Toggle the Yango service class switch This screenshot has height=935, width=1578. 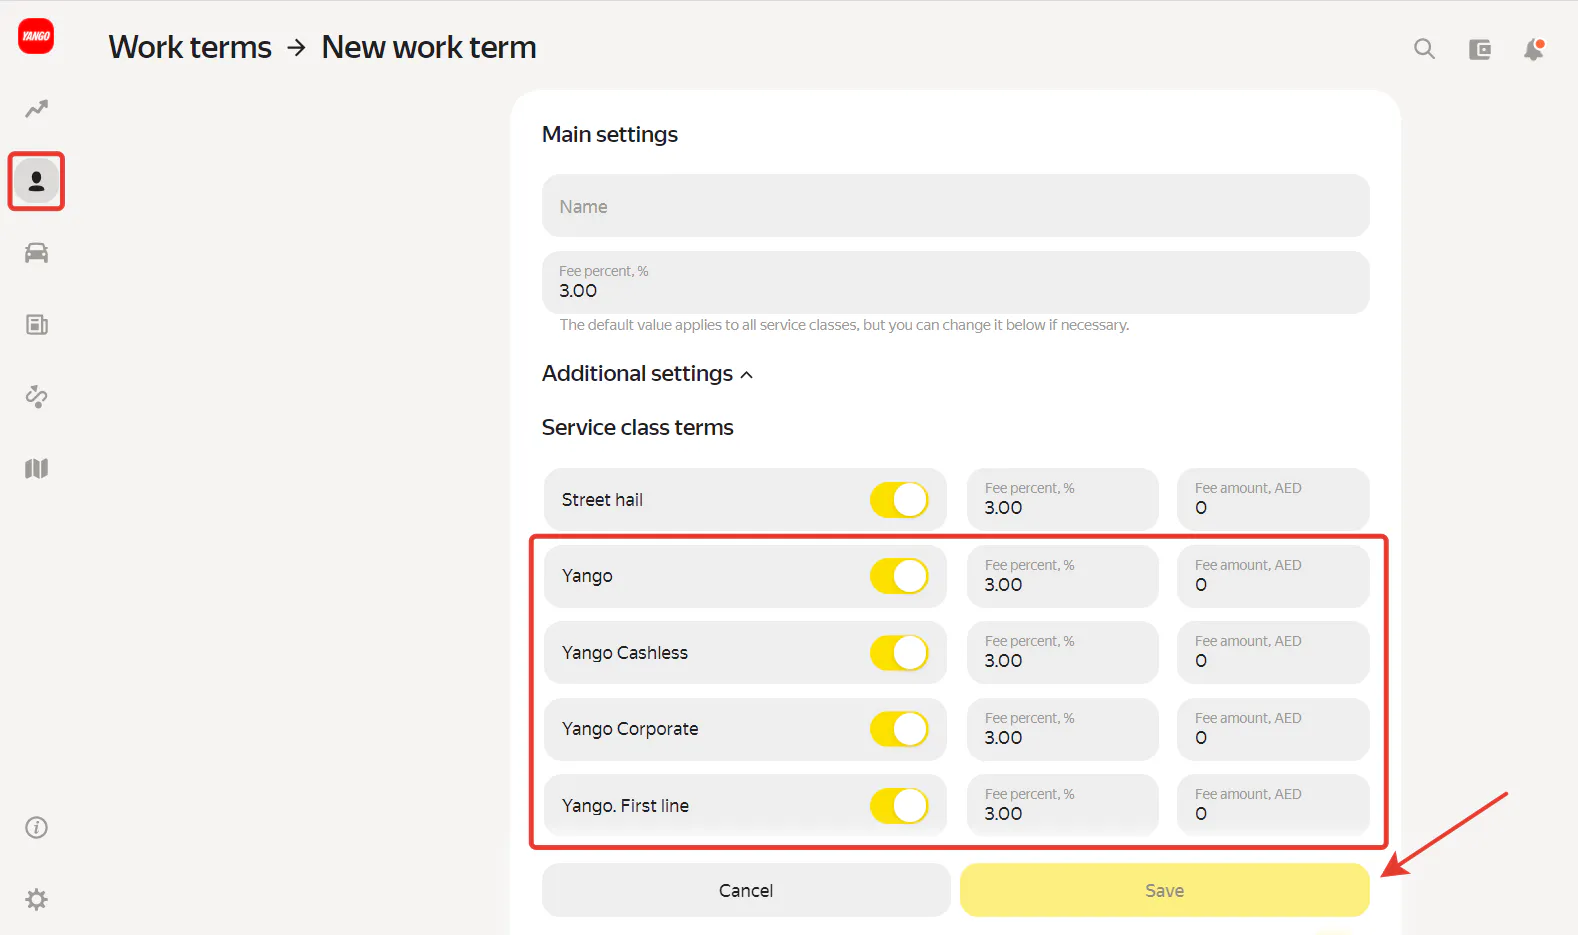tap(899, 576)
